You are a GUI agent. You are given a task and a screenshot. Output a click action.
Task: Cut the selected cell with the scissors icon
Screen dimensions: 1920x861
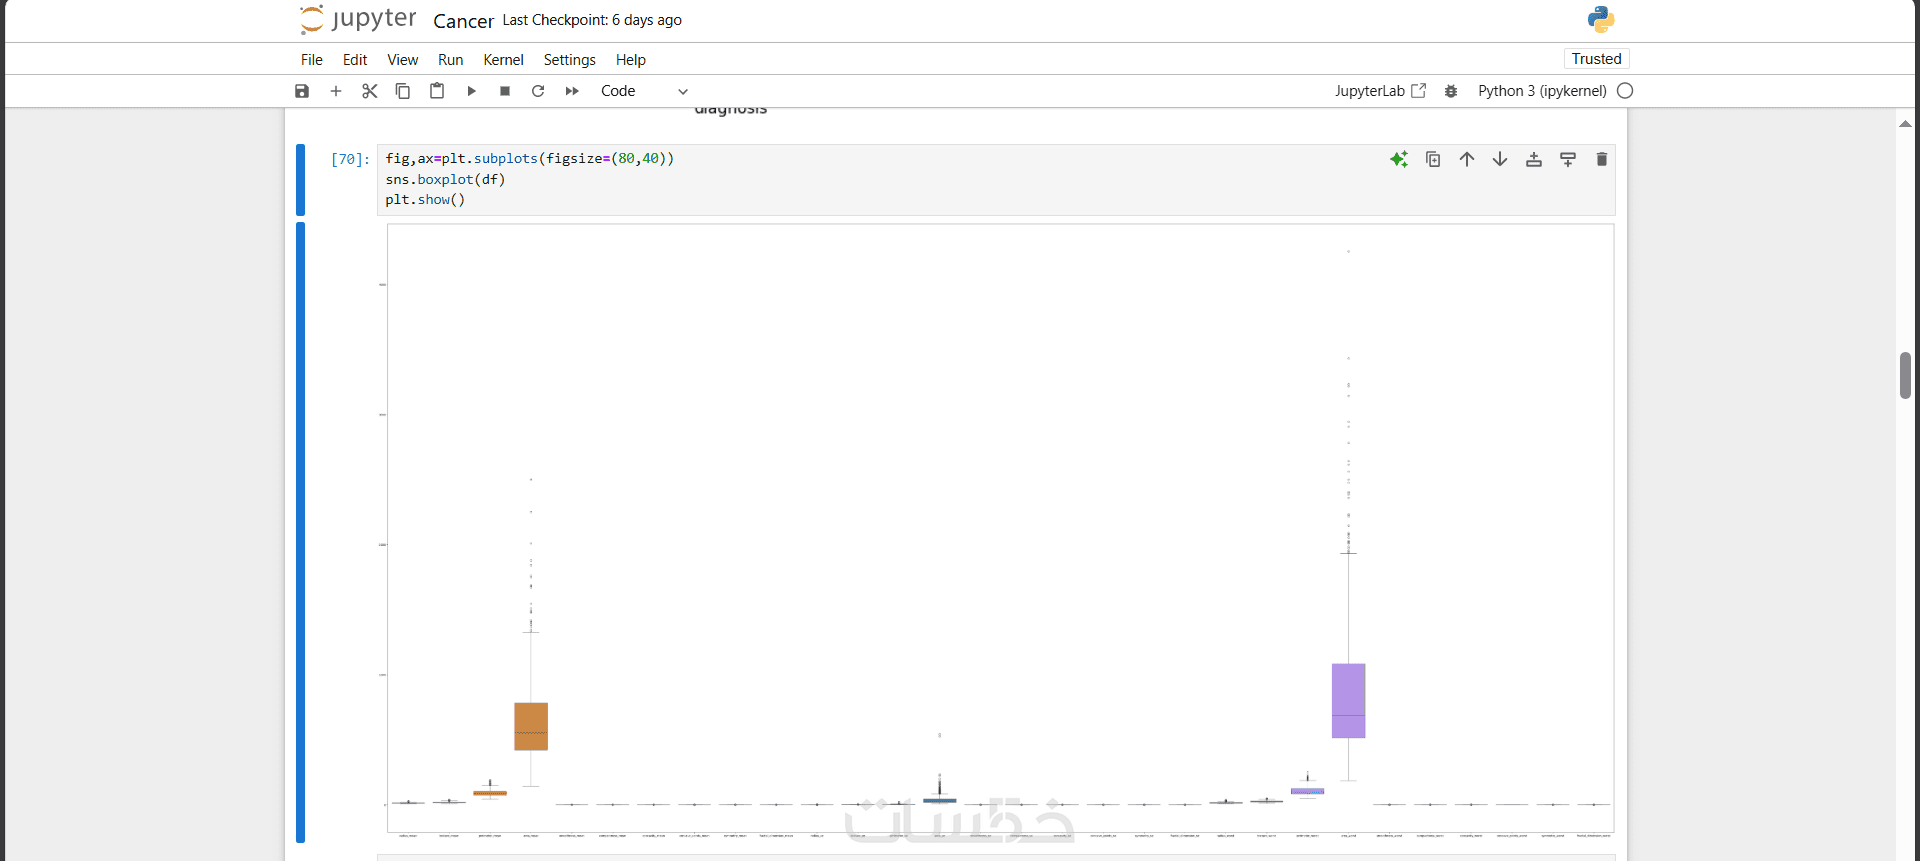[x=370, y=91]
